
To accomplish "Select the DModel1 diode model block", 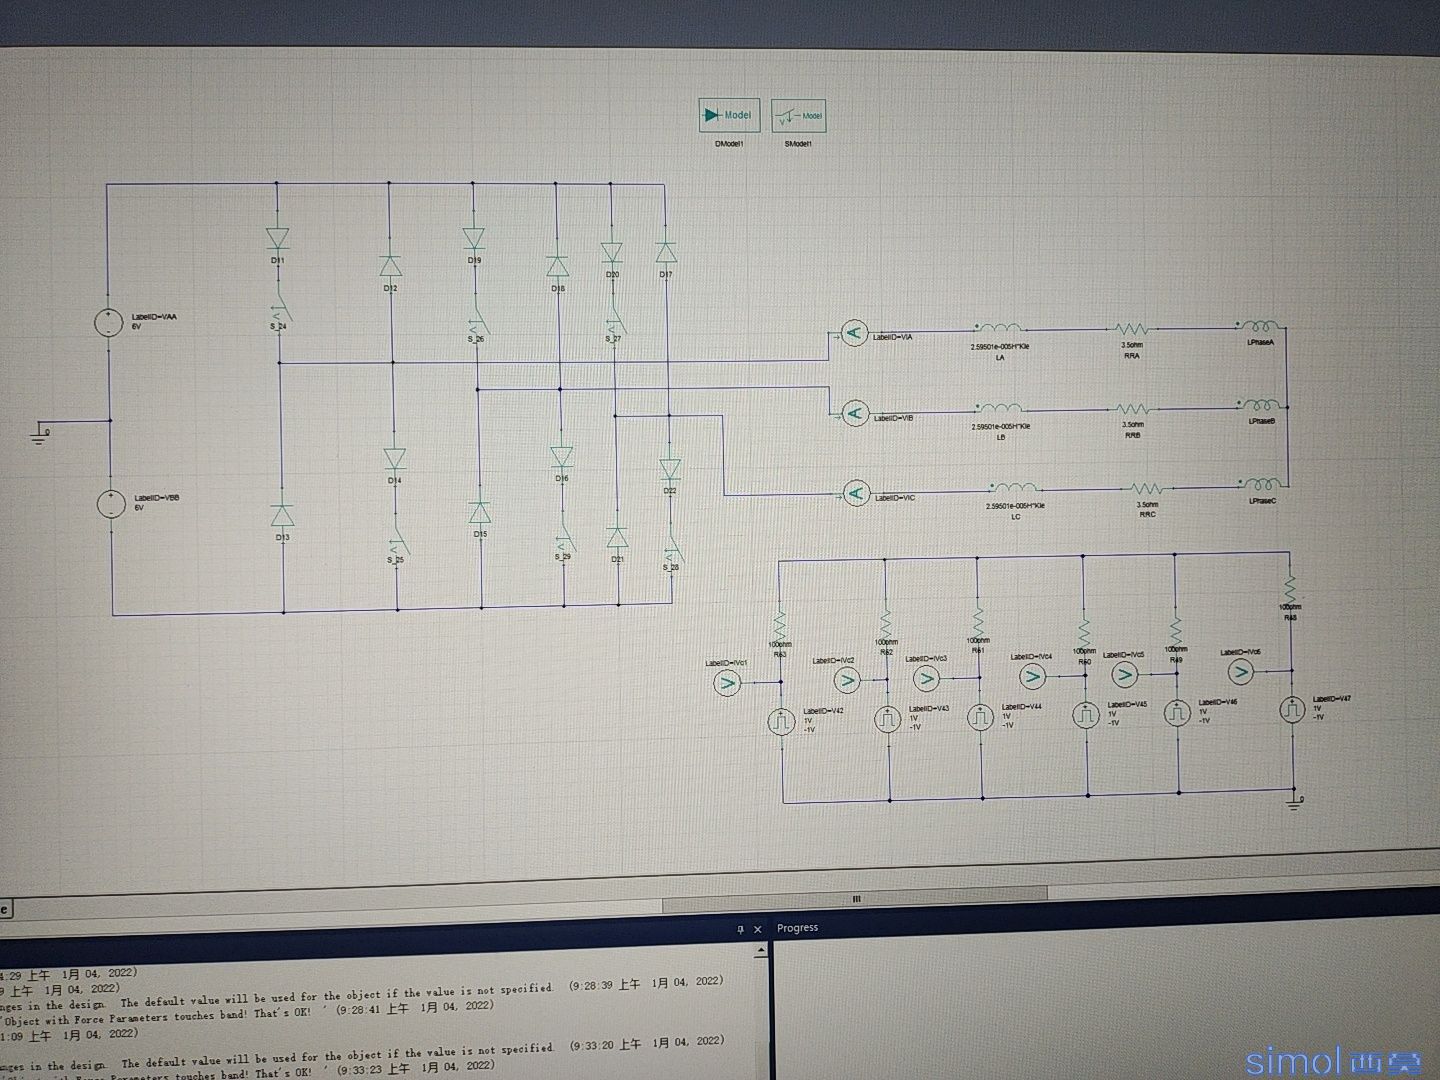I will point(730,115).
